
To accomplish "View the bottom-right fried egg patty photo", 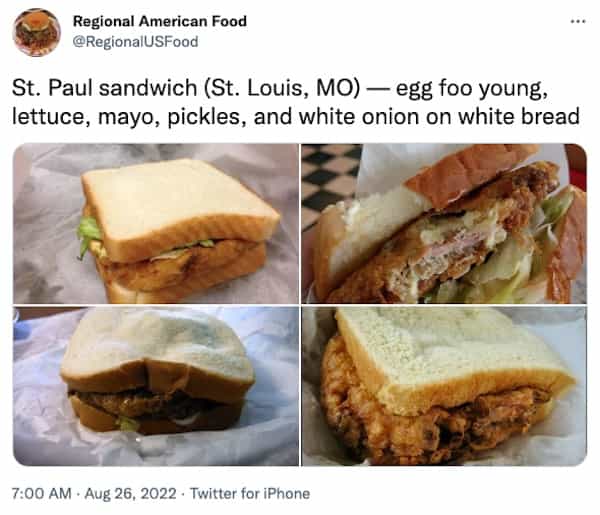I will (x=444, y=386).
